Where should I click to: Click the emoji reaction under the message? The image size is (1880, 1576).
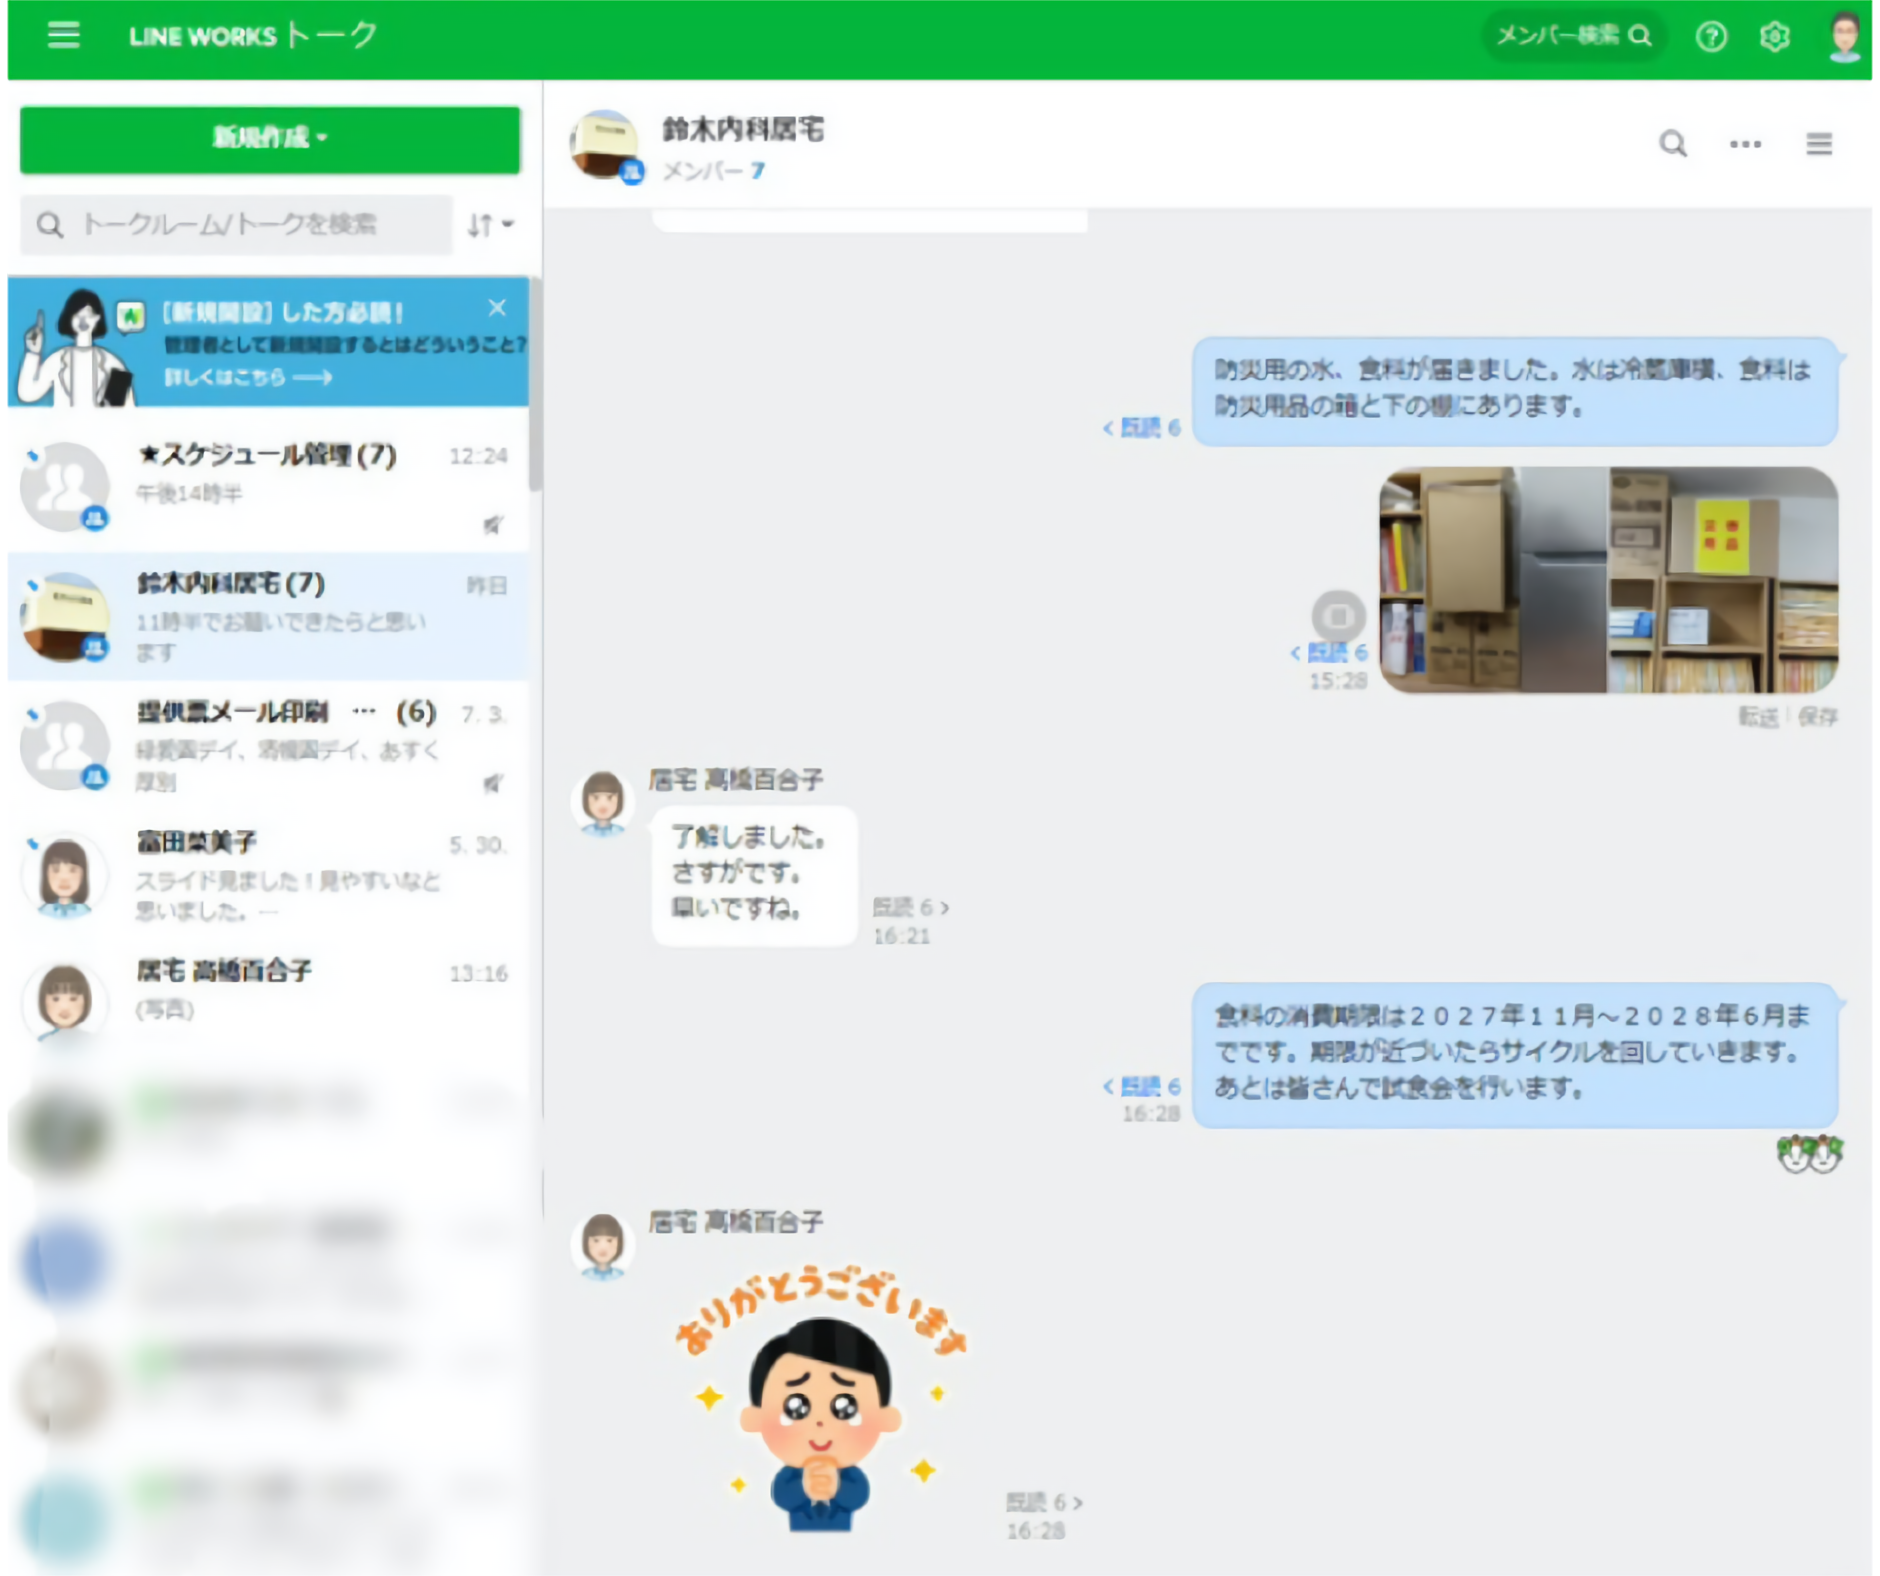point(1809,1153)
